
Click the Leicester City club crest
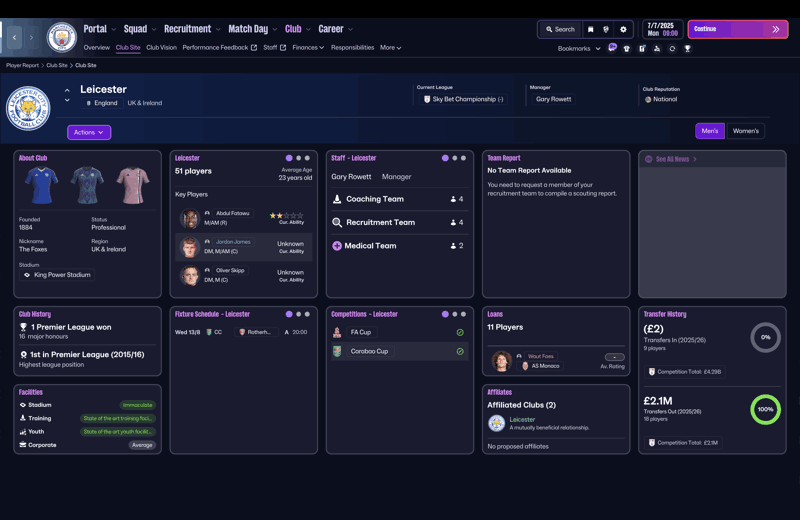point(28,108)
